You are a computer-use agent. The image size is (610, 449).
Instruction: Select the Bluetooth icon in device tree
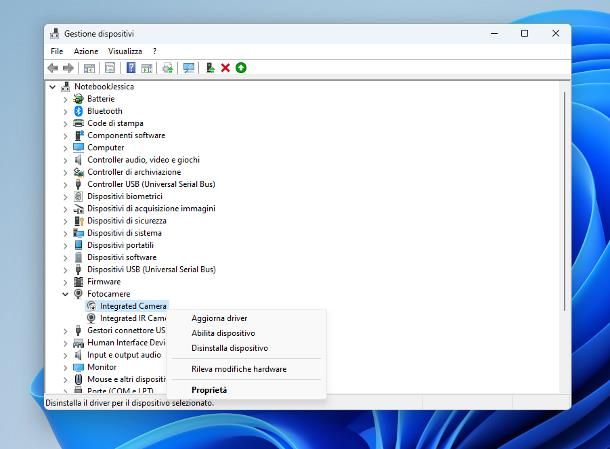(78, 111)
